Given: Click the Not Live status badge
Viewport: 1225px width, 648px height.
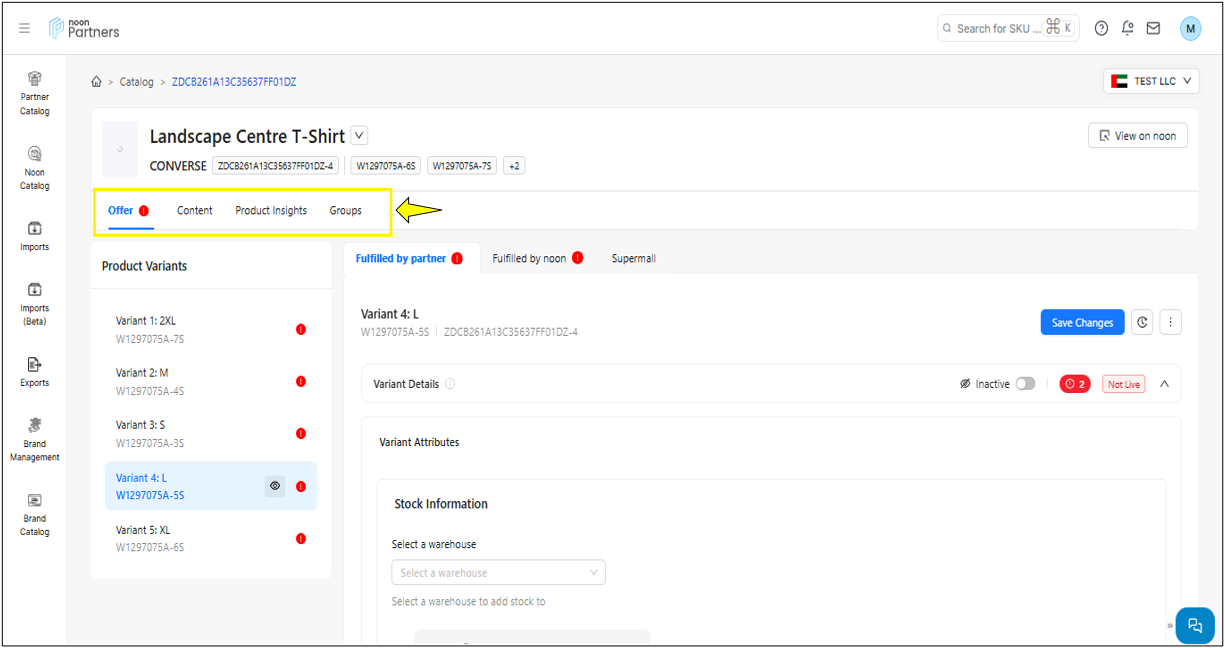Looking at the screenshot, I should [x=1124, y=384].
